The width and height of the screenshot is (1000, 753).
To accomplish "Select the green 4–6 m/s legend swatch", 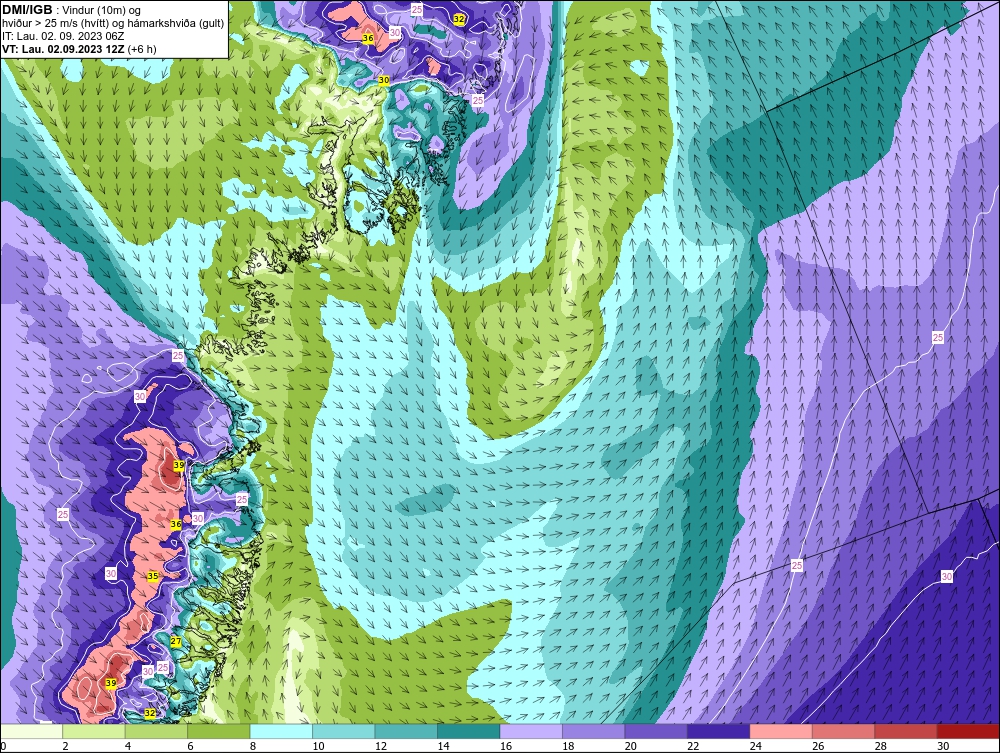I will point(156,731).
